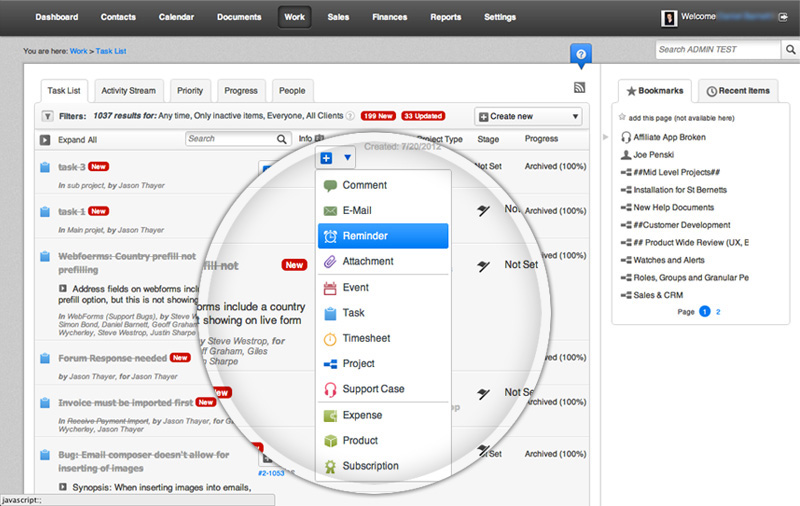Open Contacts in top navigation
Image resolution: width=800 pixels, height=506 pixels.
click(118, 17)
